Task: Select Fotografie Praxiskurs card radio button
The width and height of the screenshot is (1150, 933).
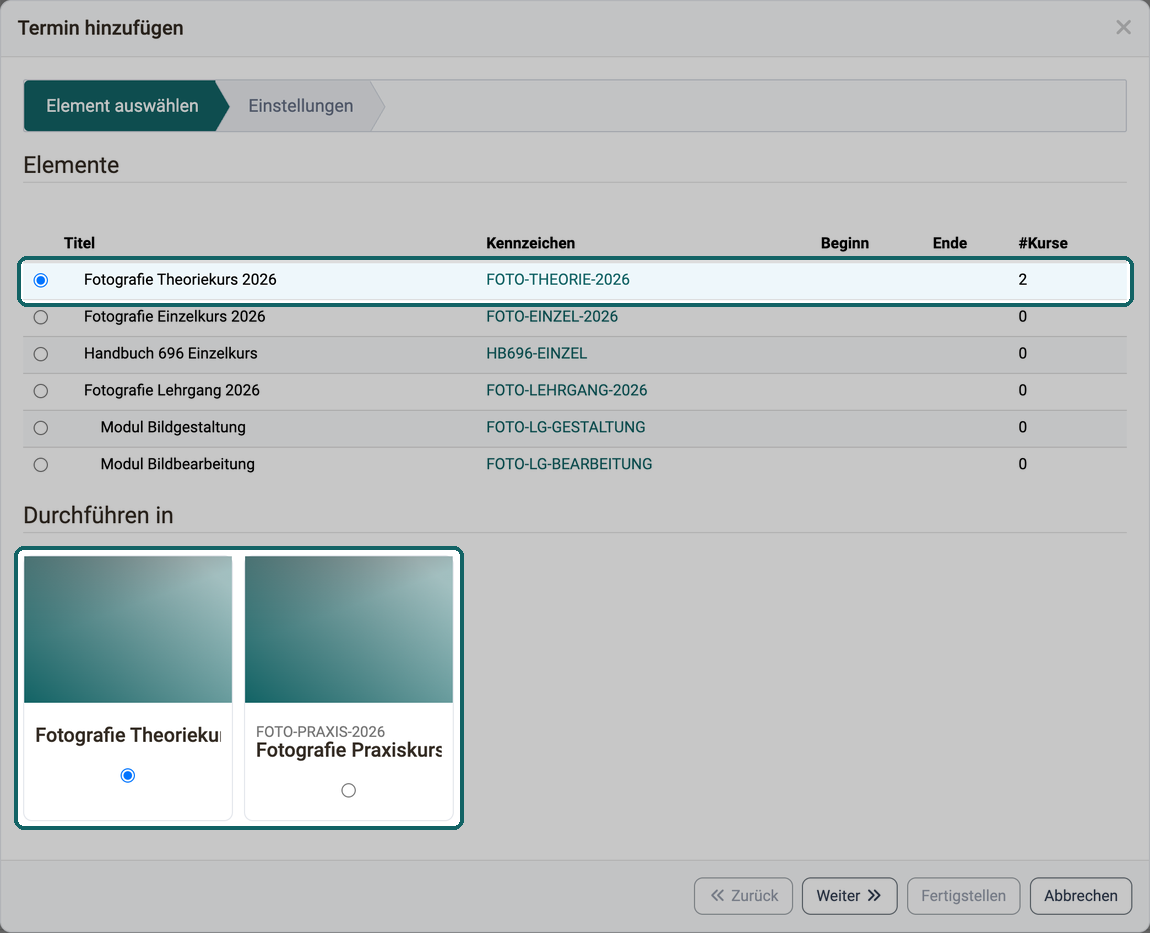Action: tap(348, 790)
